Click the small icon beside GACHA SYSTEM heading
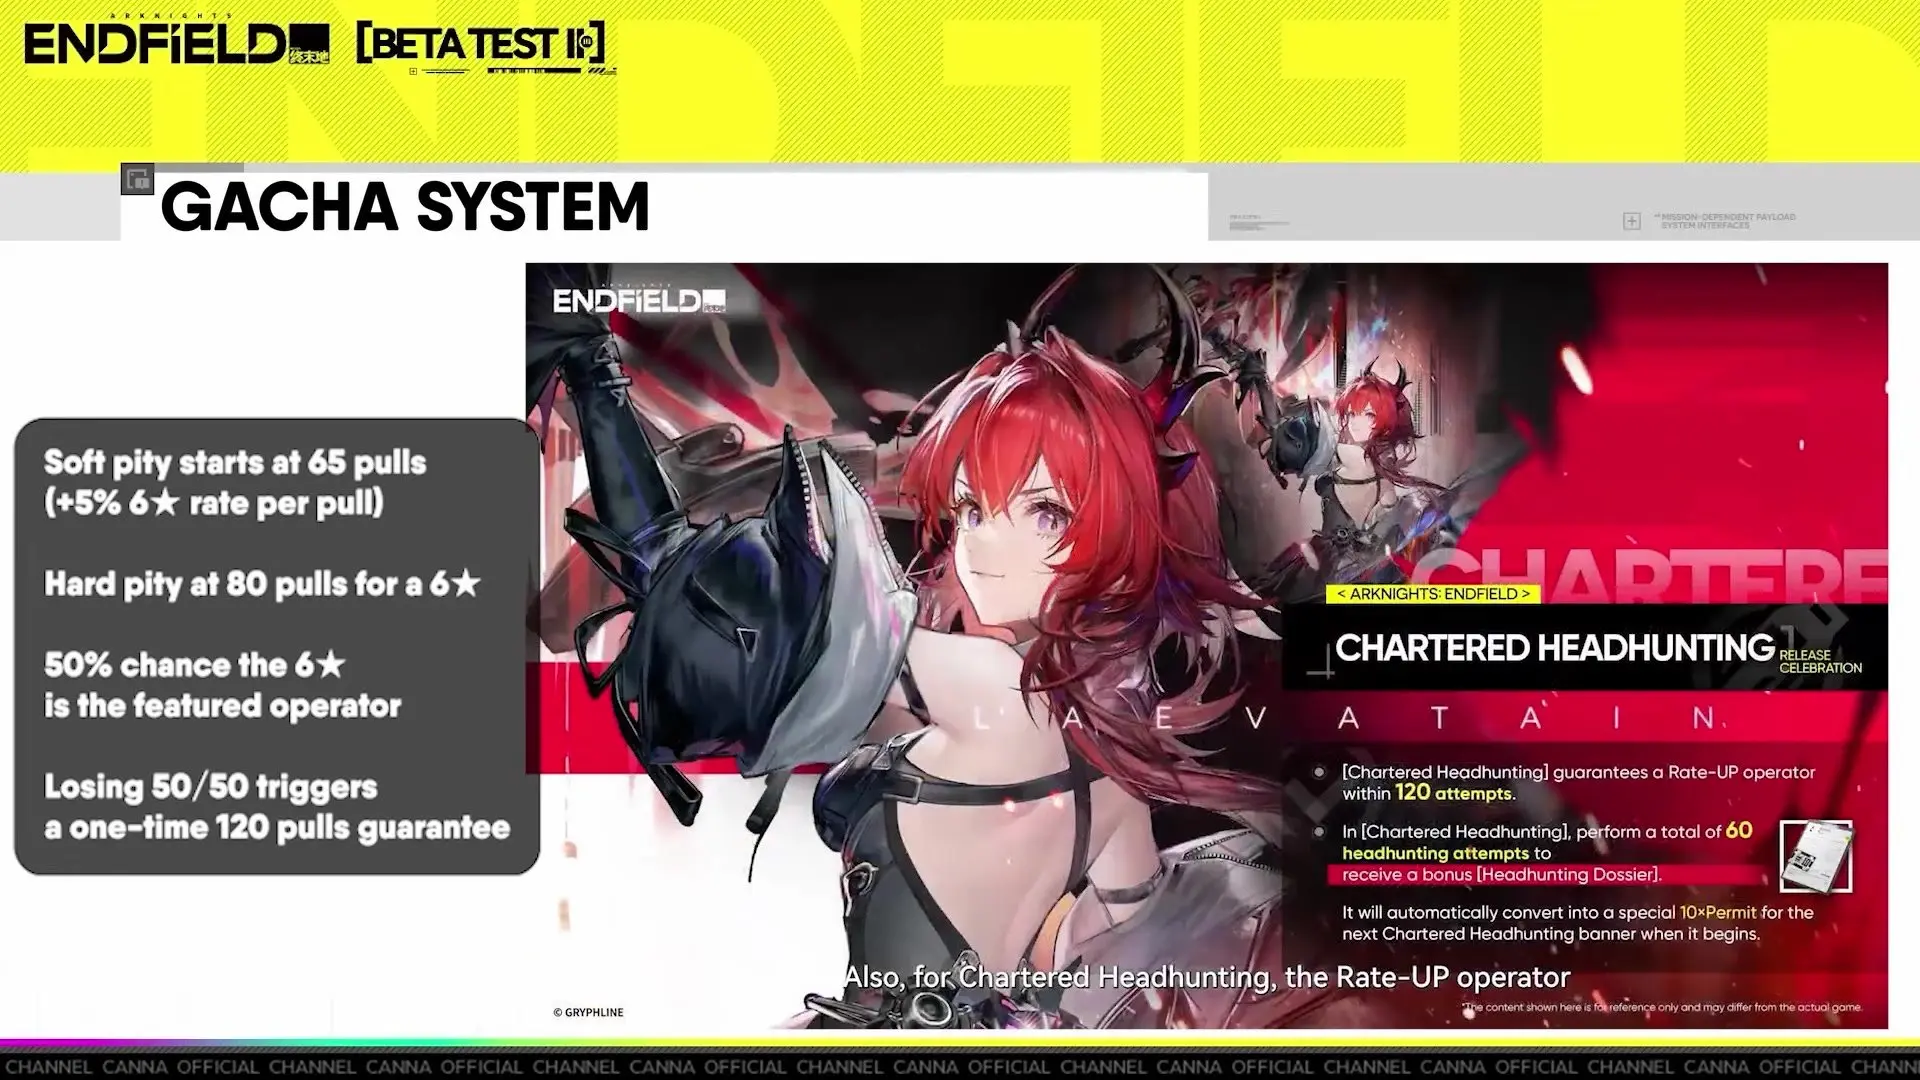The height and width of the screenshot is (1080, 1920). pyautogui.click(x=137, y=180)
